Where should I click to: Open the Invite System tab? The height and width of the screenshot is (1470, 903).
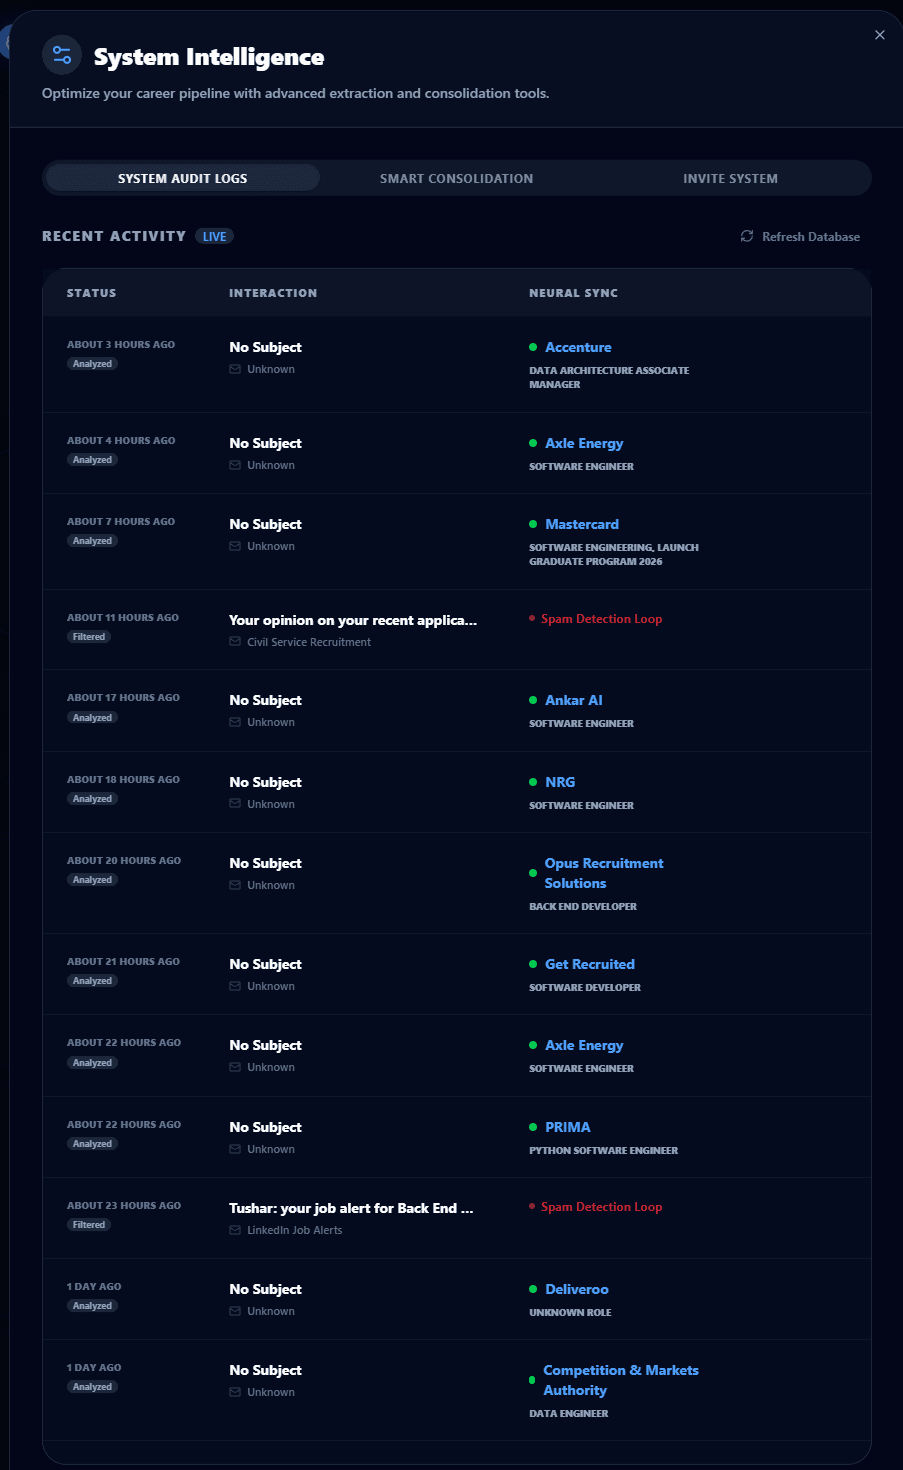click(730, 178)
